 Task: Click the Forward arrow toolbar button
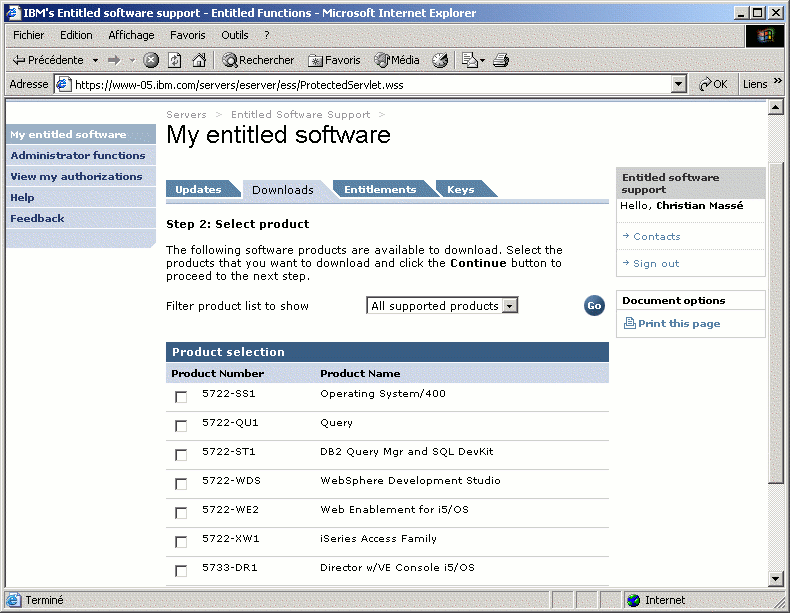coord(114,60)
